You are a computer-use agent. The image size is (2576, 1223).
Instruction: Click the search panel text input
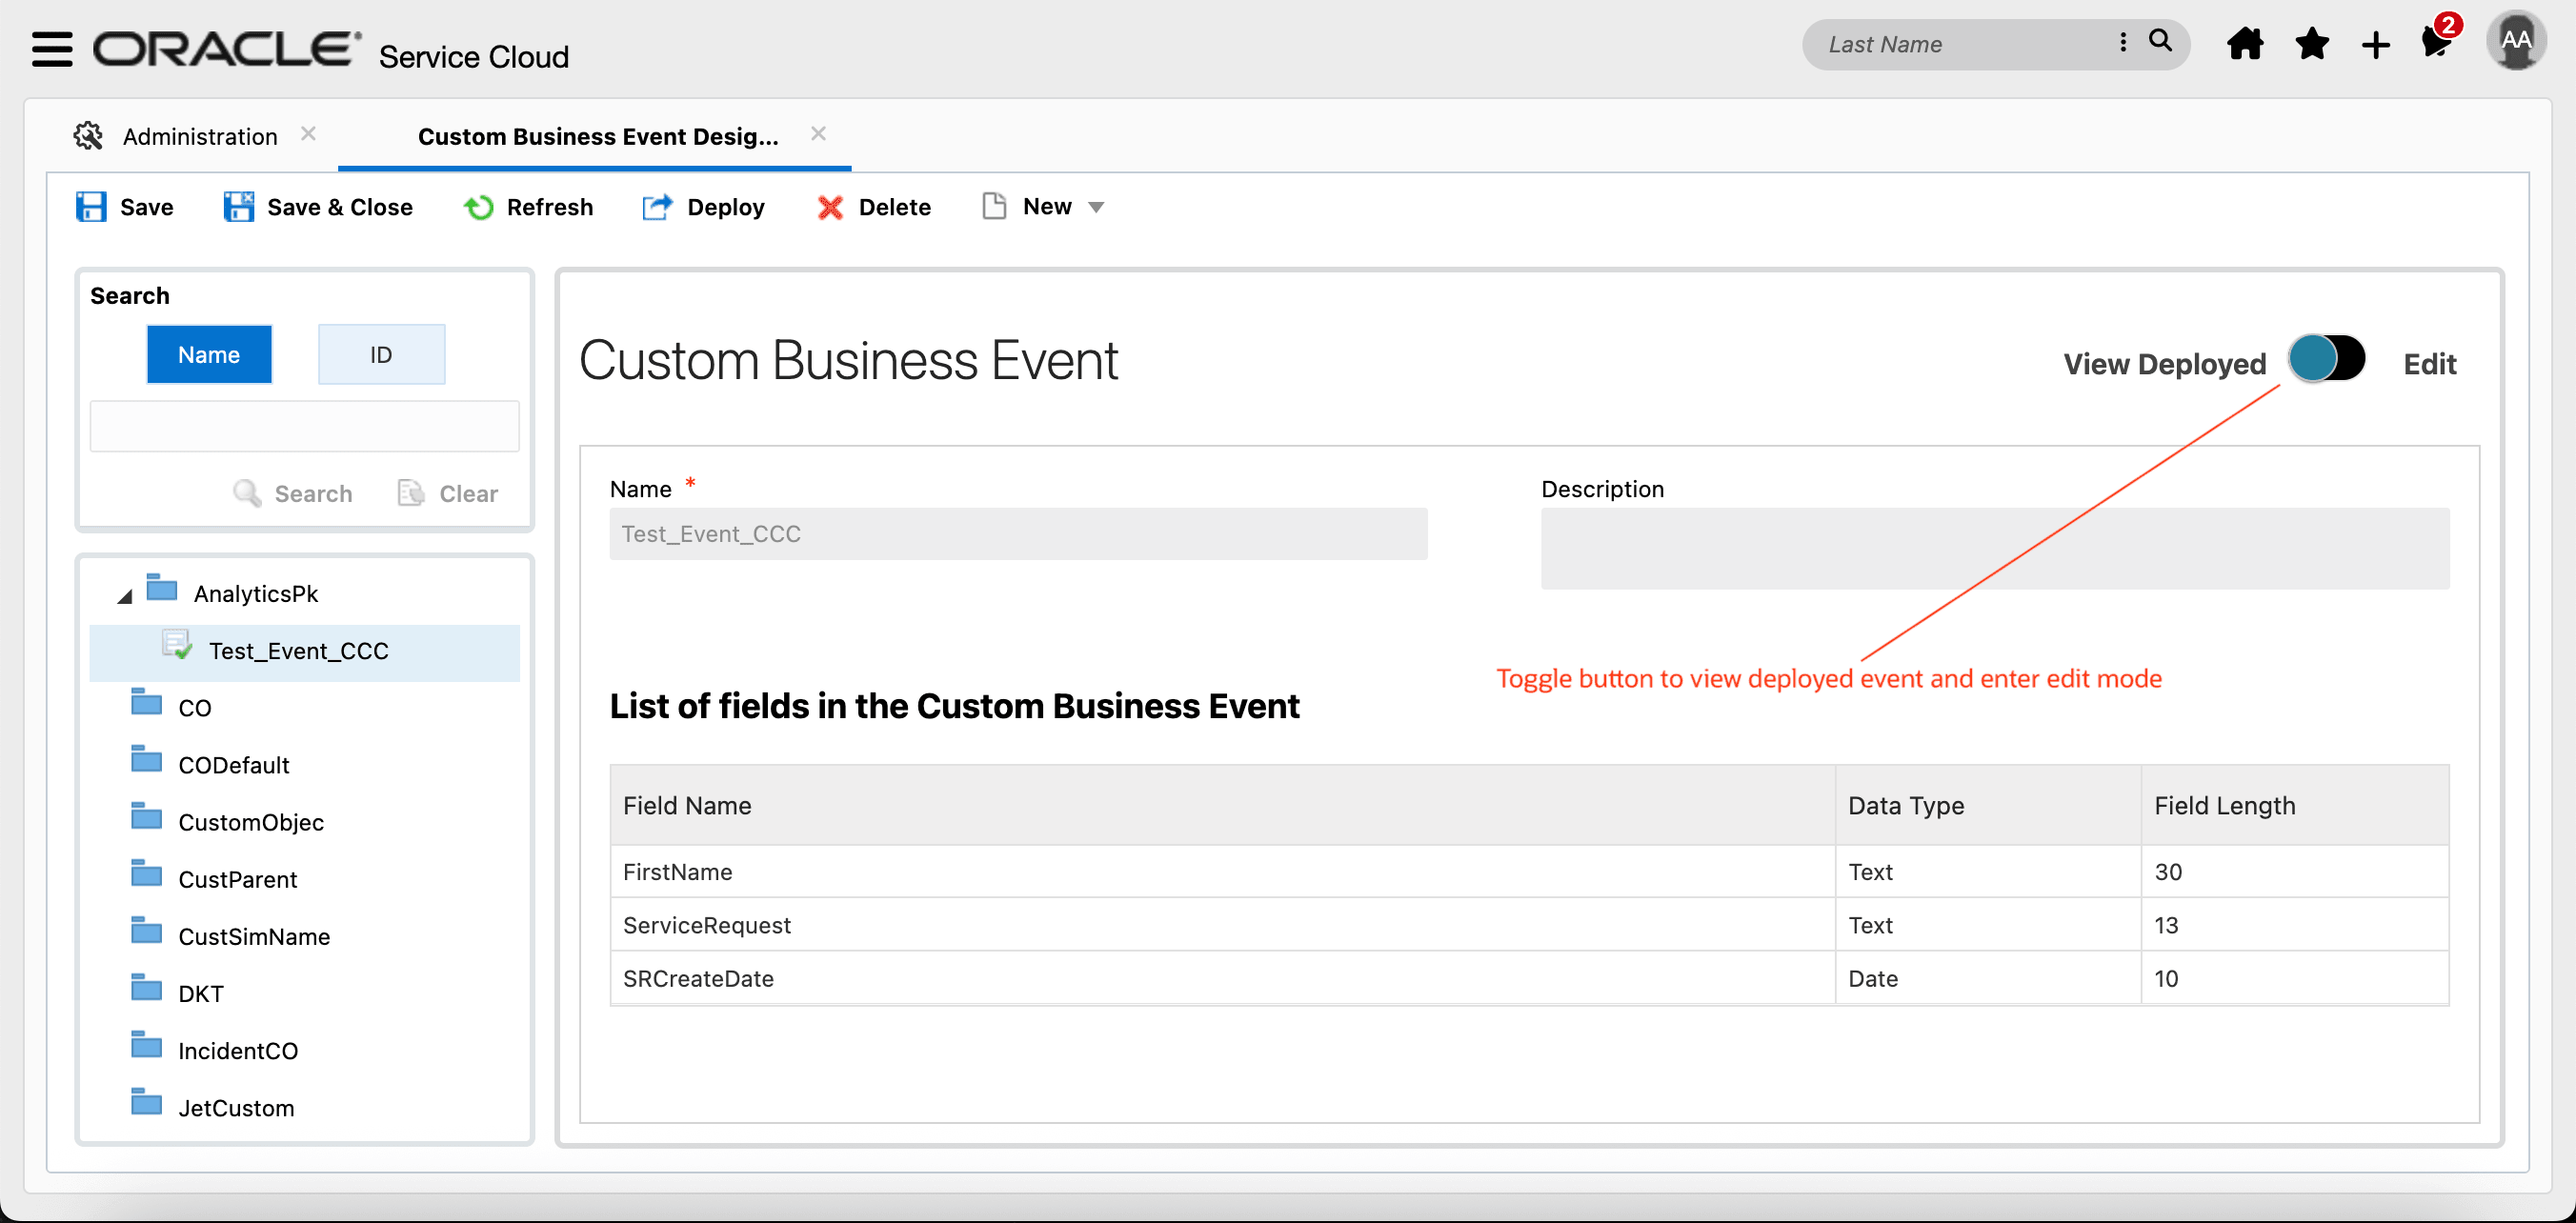(x=304, y=427)
